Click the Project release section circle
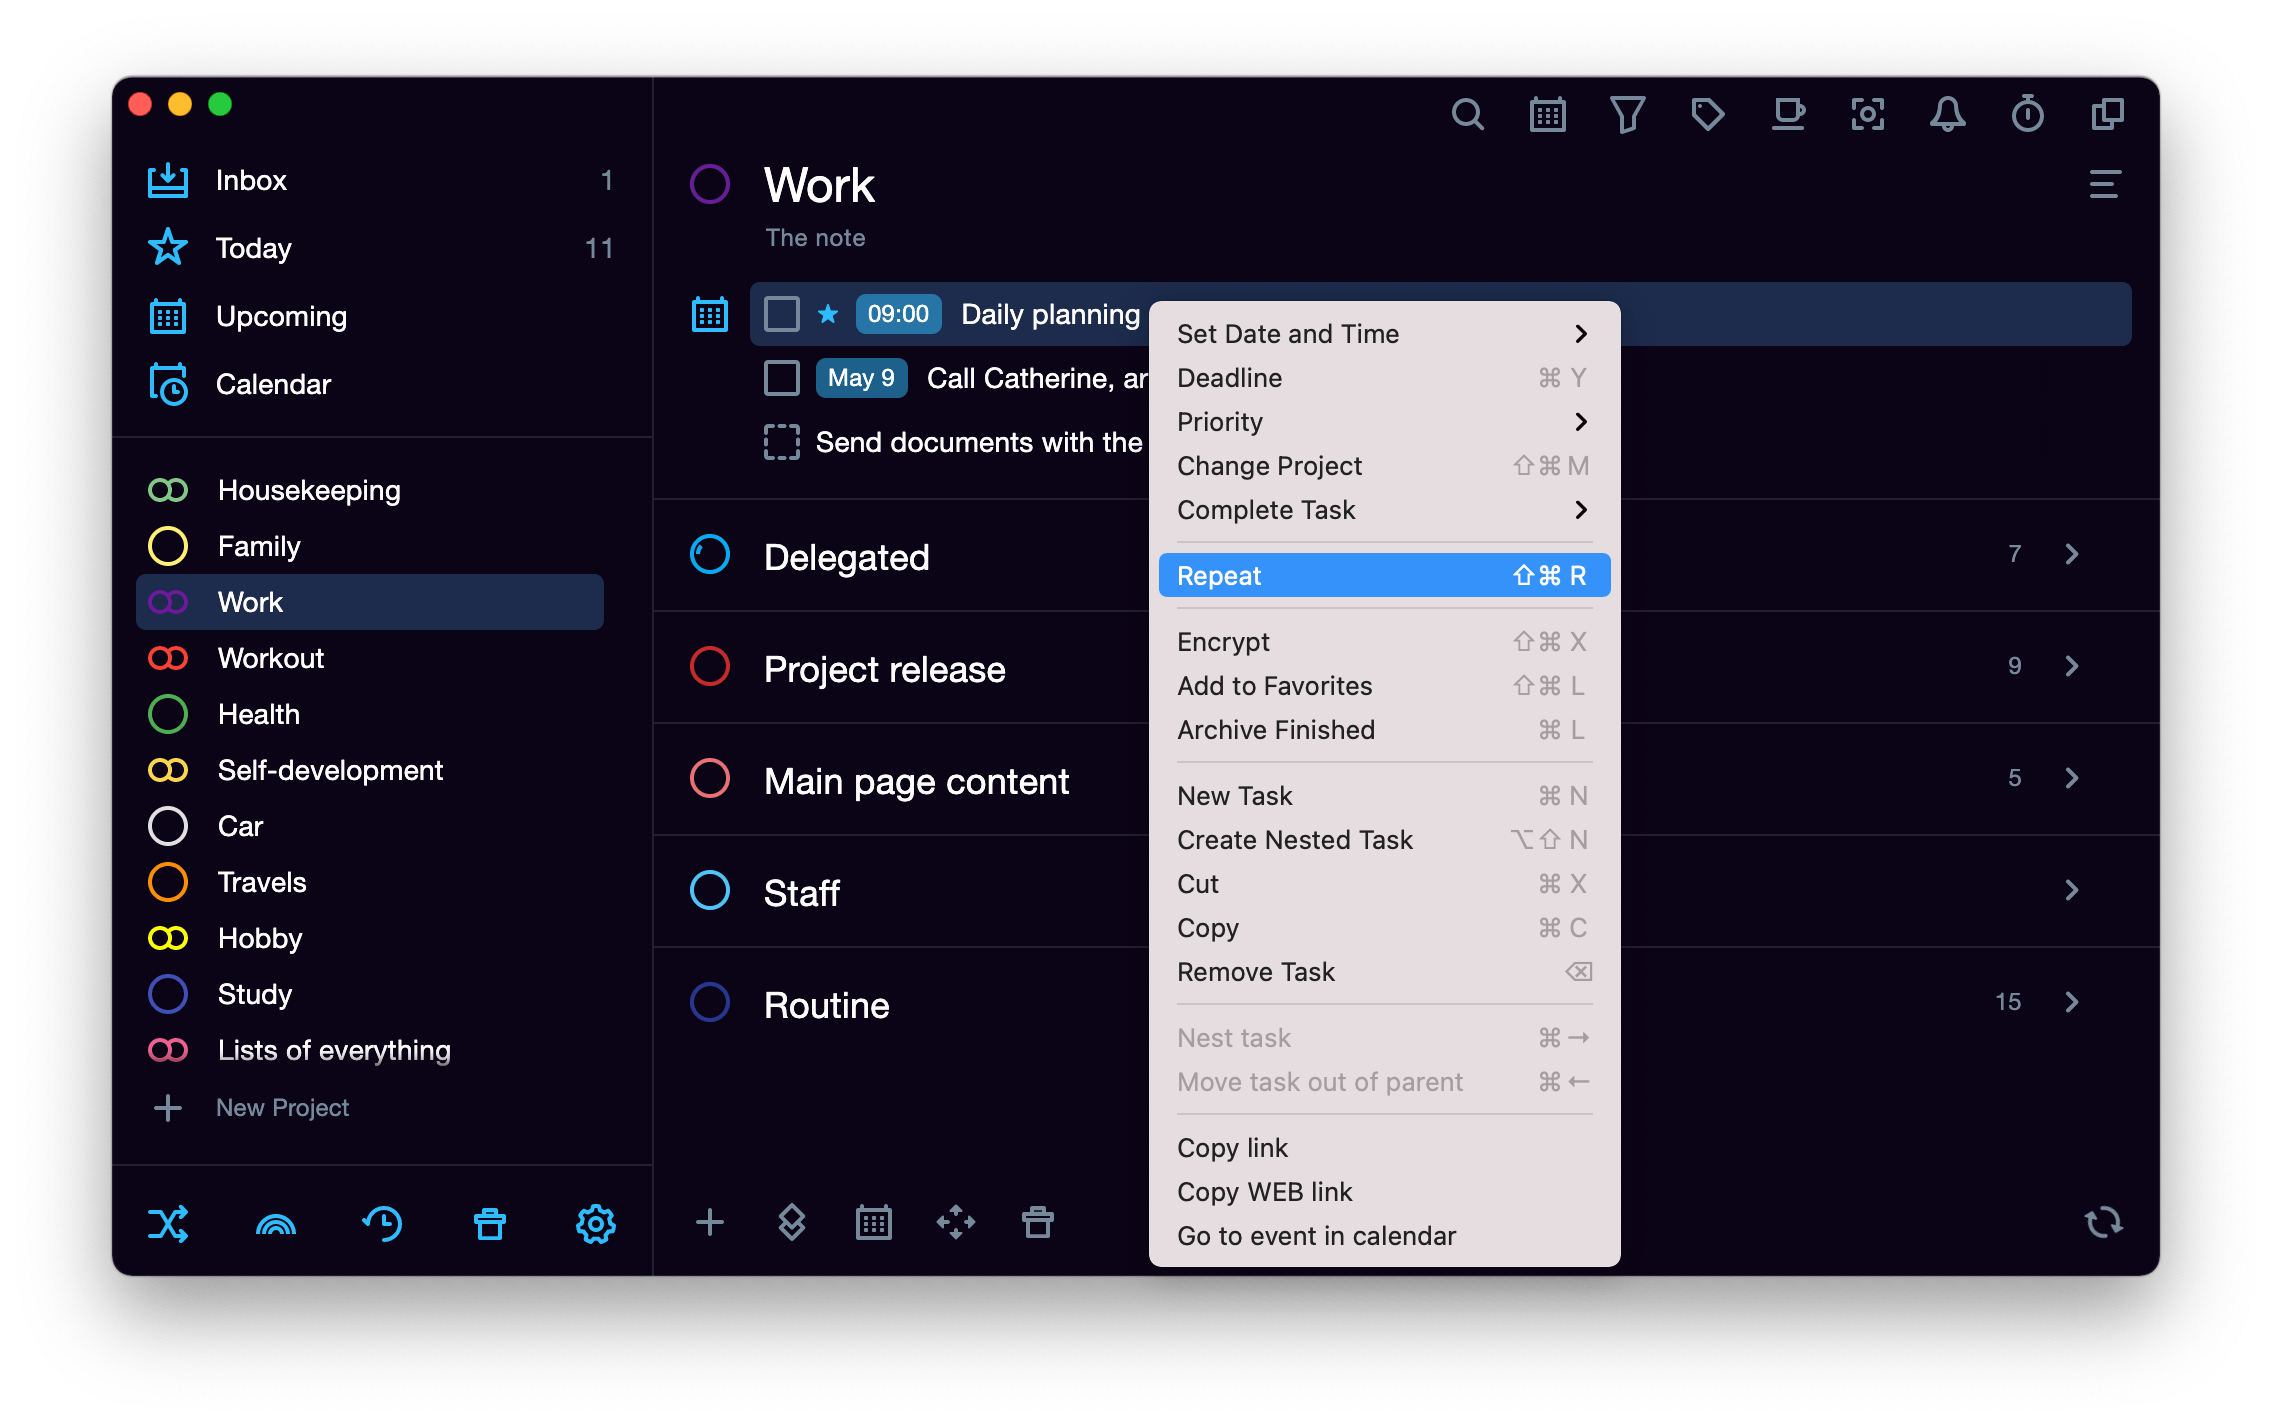 point(709,667)
